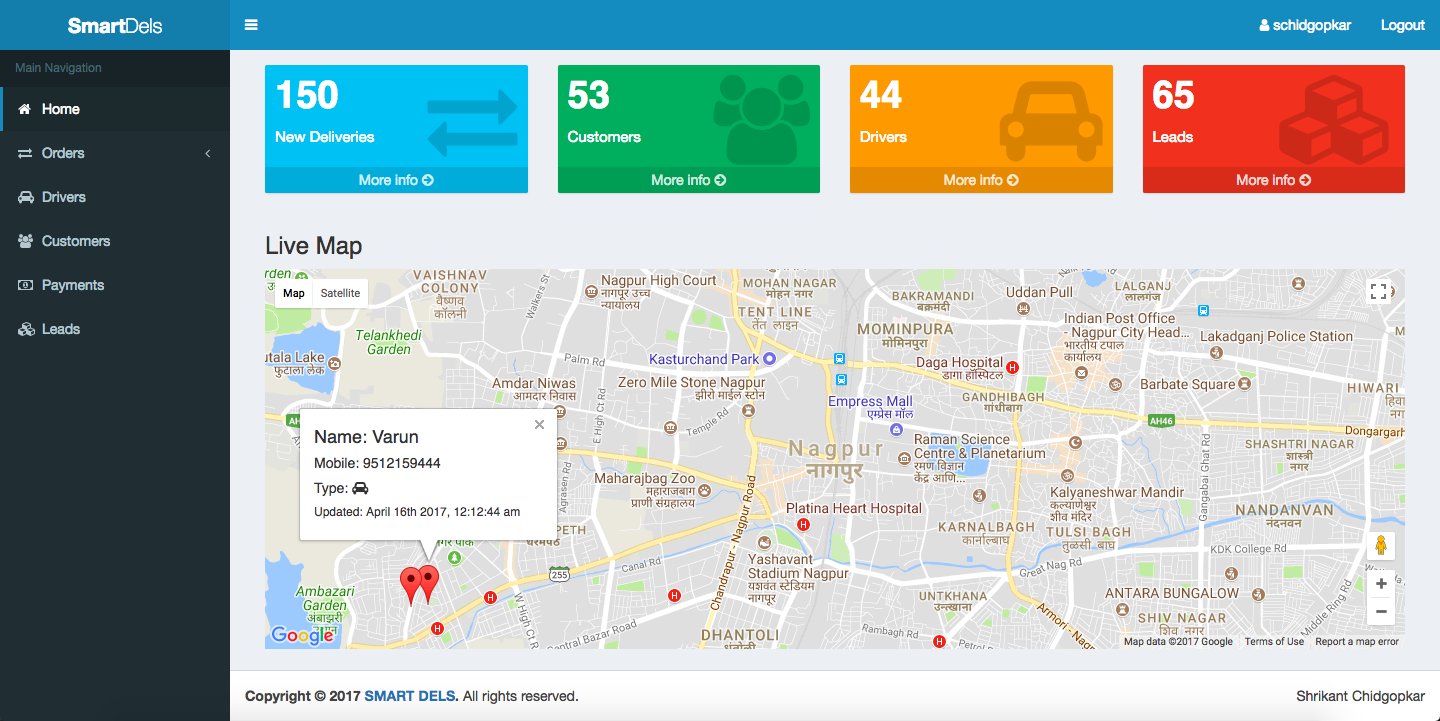Open Orders in main navigation
This screenshot has width=1440, height=721.
[x=115, y=153]
